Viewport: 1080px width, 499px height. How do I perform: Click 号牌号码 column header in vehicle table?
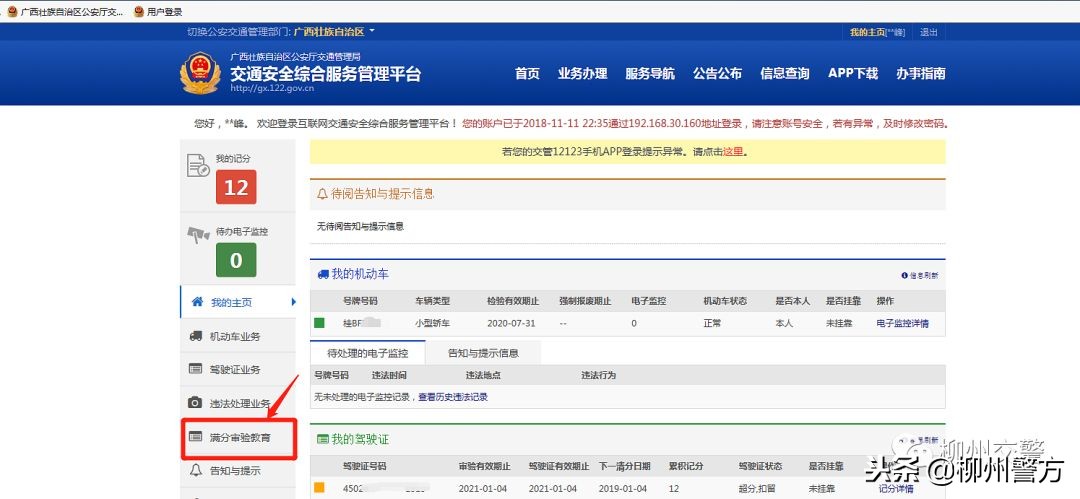[360, 301]
